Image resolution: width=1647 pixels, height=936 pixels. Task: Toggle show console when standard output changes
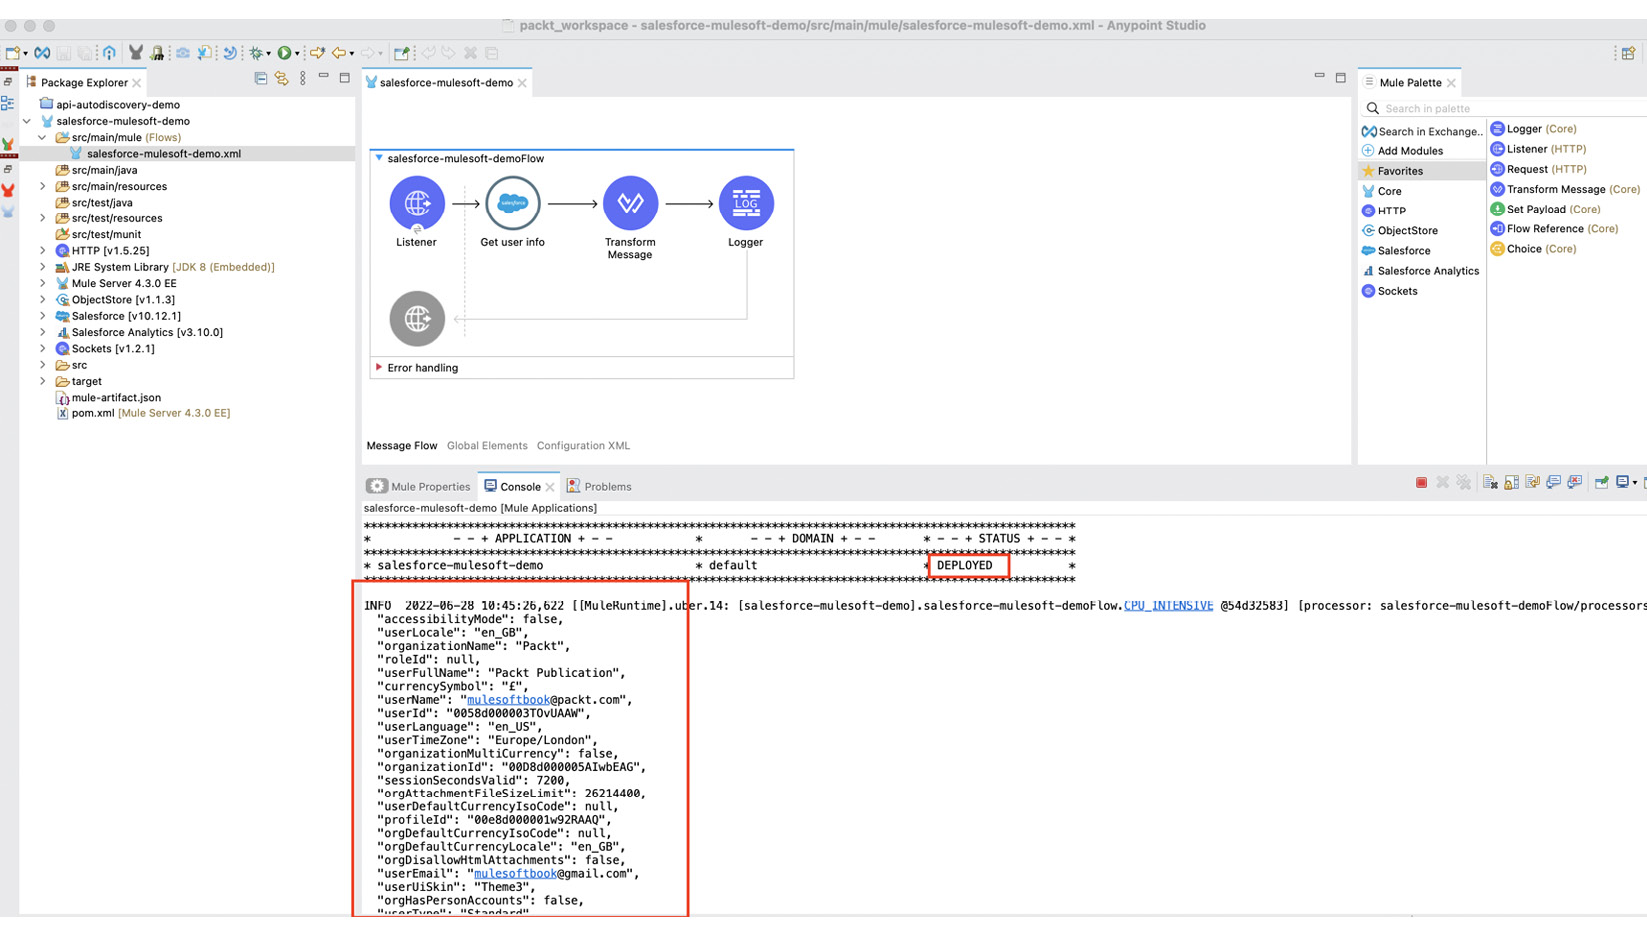(1553, 483)
